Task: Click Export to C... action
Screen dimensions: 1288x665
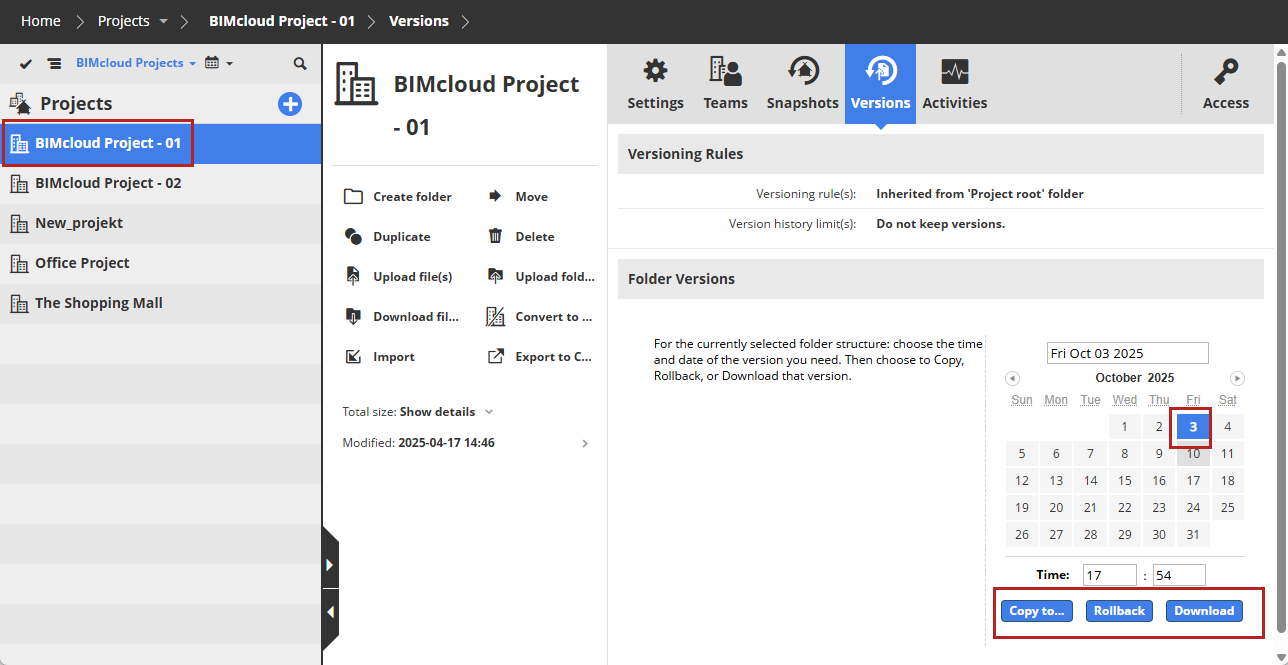Action: (540, 357)
